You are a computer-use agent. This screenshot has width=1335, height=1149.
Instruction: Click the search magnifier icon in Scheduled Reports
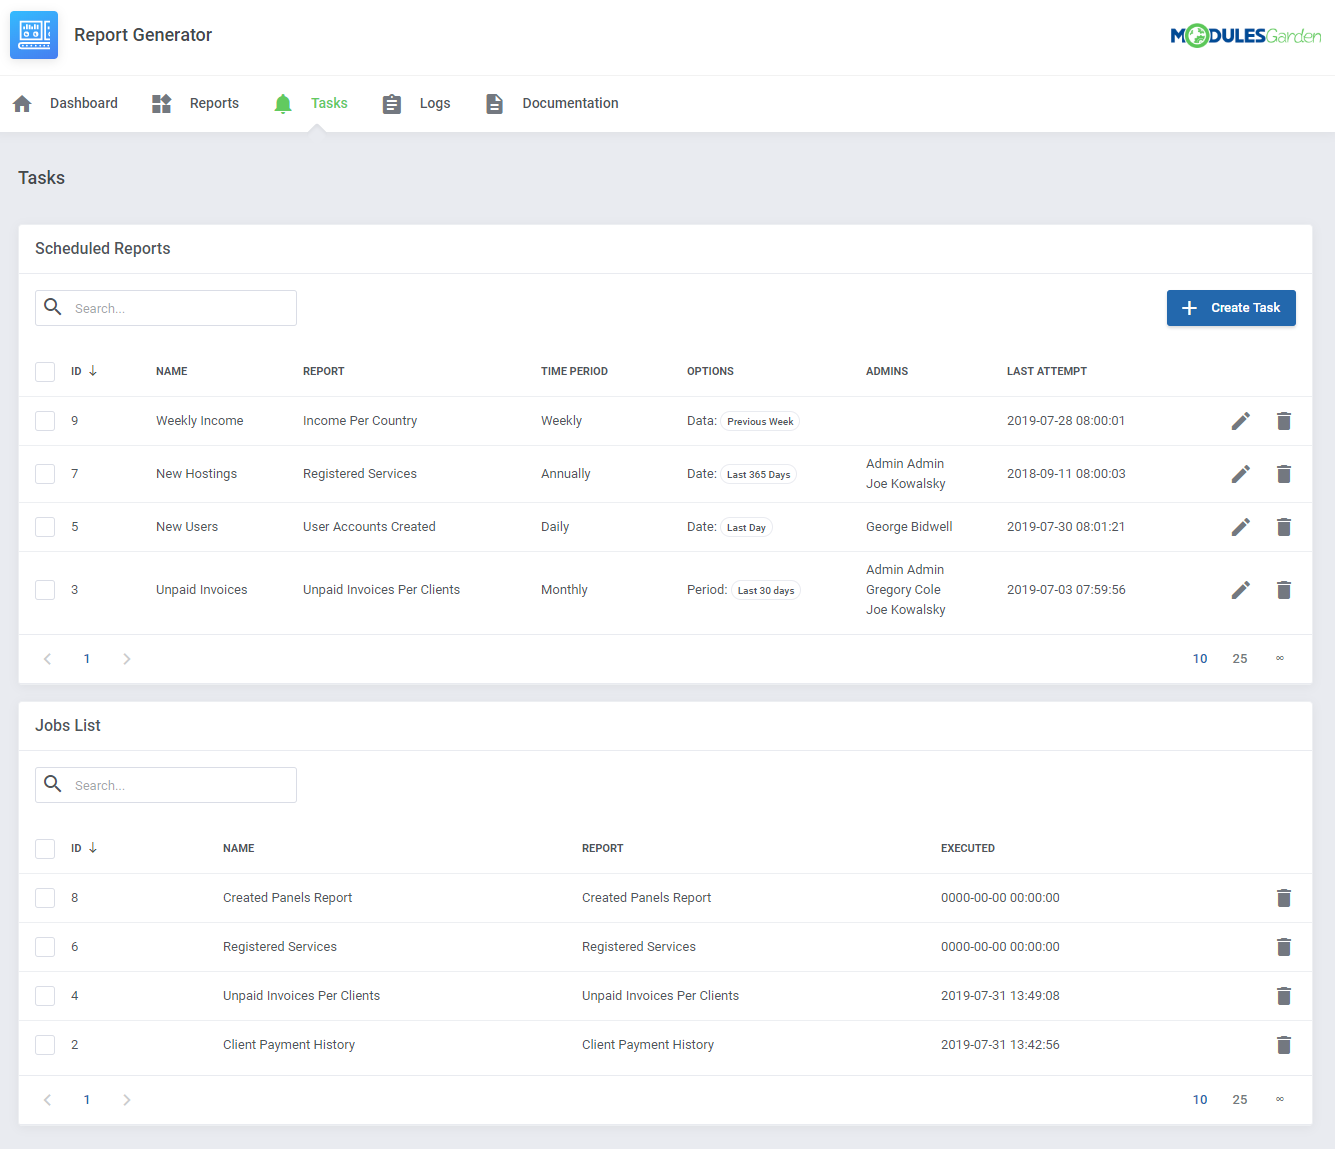53,307
